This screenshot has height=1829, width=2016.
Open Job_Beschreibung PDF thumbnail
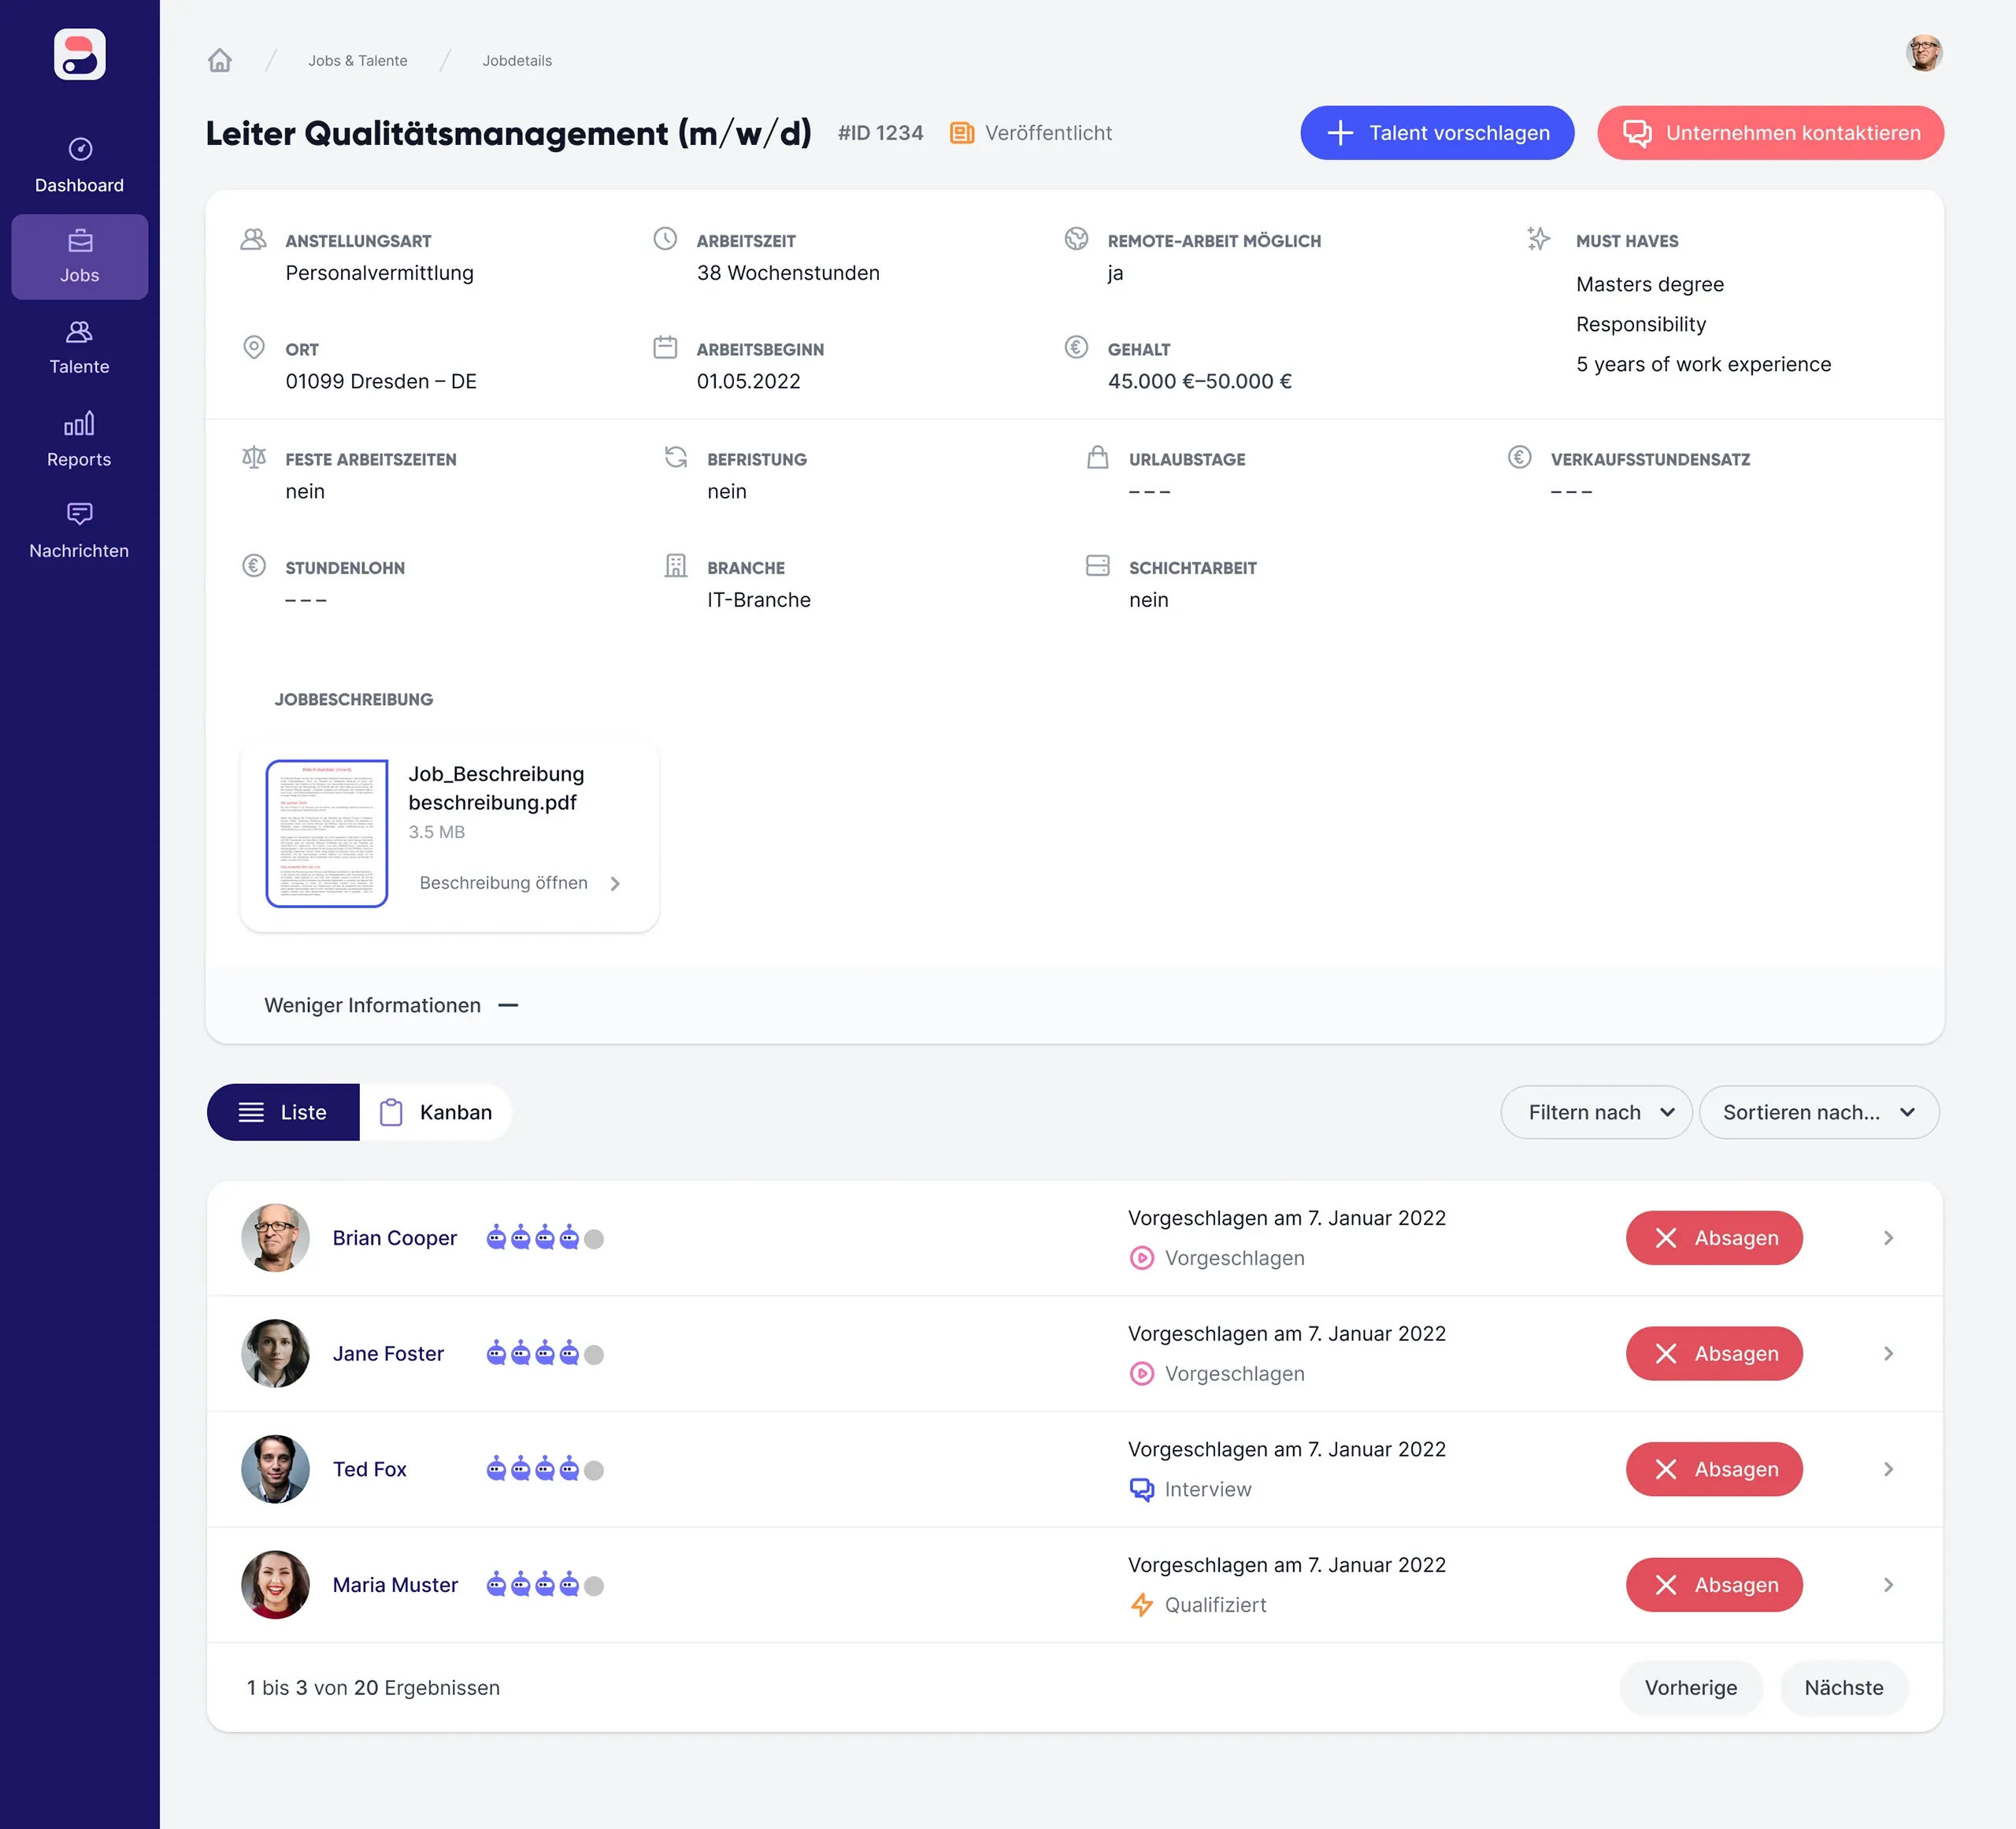326,833
